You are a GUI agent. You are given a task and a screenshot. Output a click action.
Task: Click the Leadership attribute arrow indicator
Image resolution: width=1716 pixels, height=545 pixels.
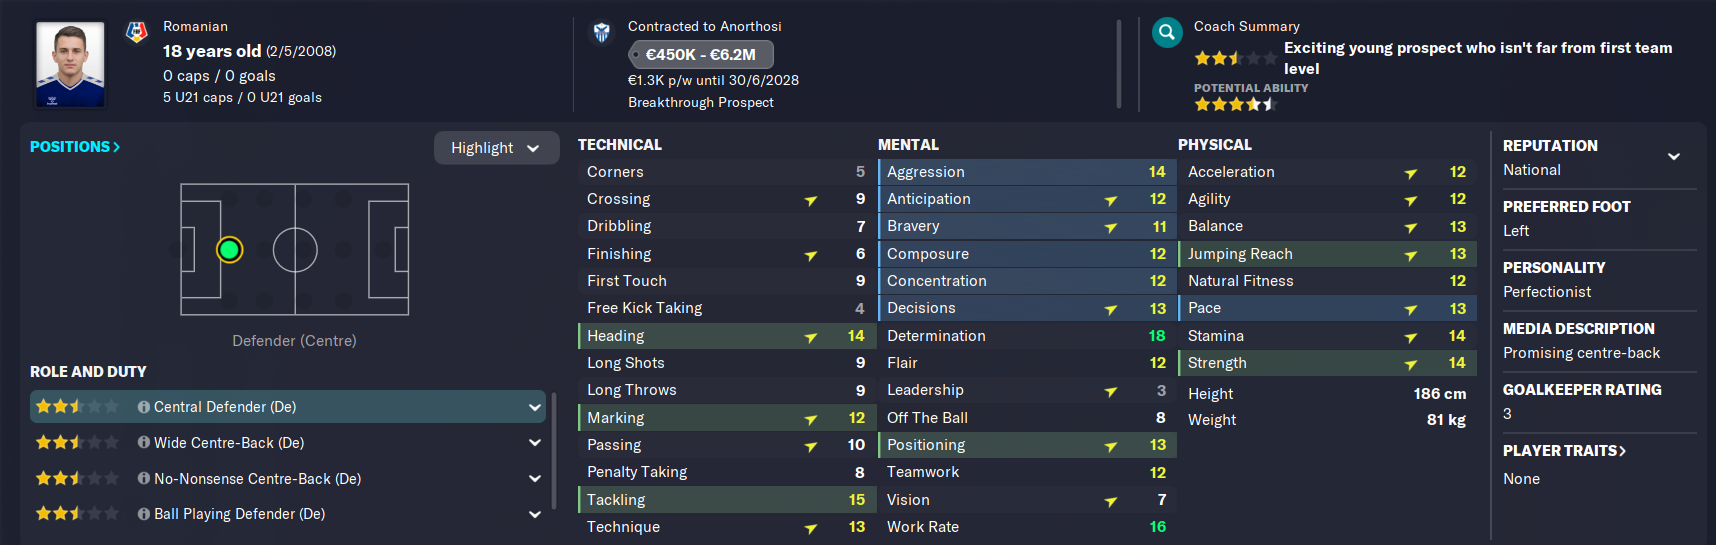coord(1110,391)
